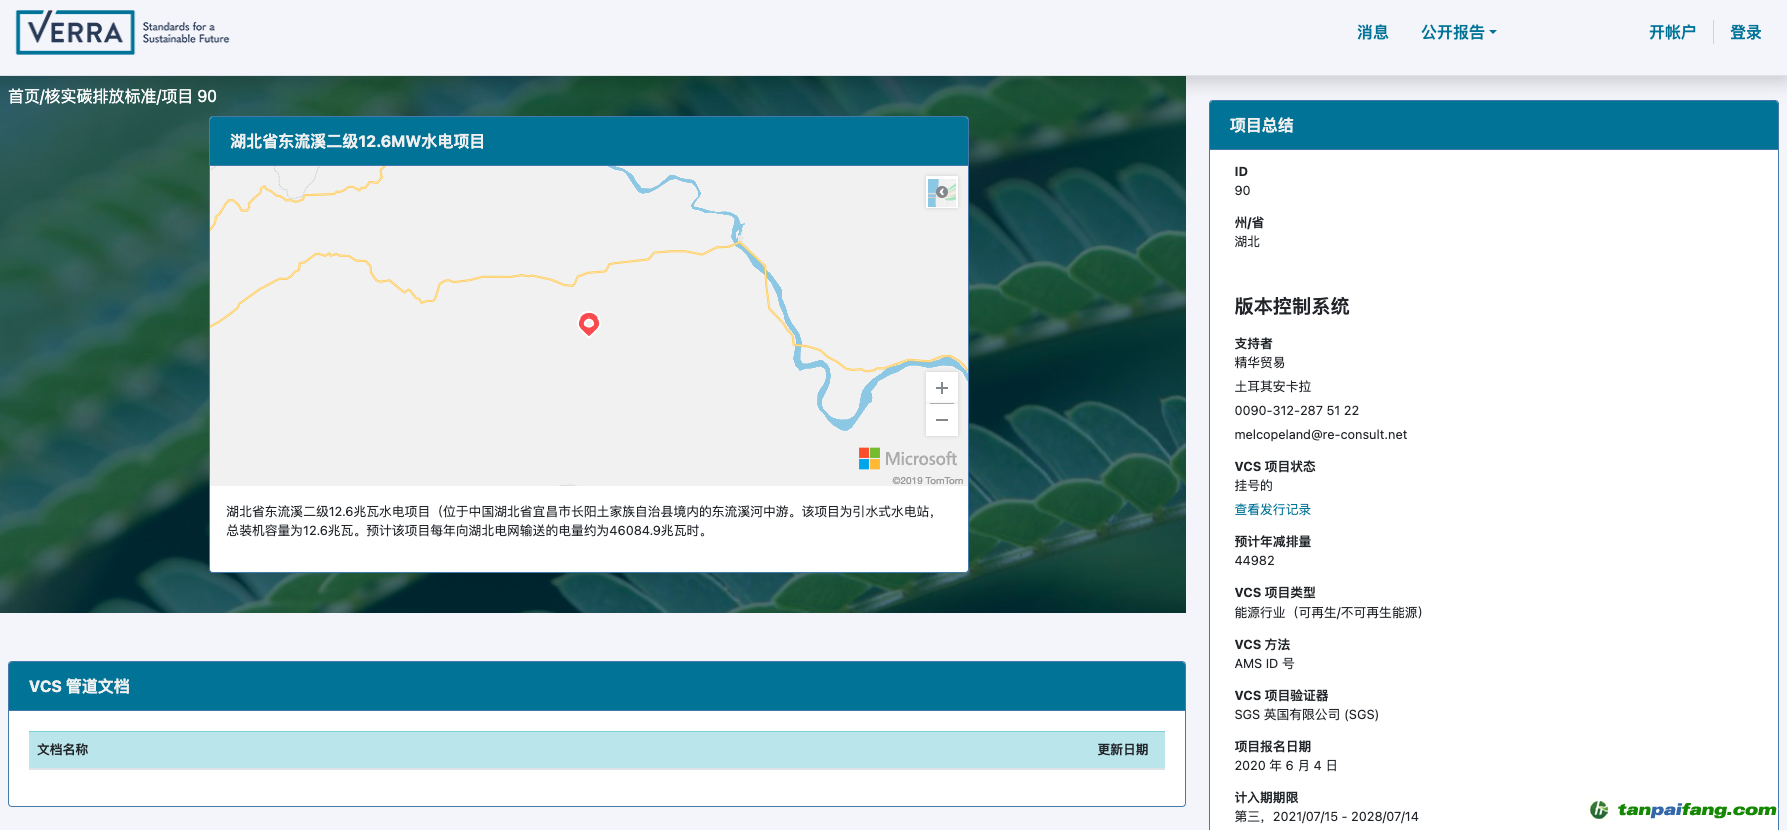This screenshot has width=1787, height=830.
Task: Click the ©2019 TomTom copyright text
Action: click(927, 480)
